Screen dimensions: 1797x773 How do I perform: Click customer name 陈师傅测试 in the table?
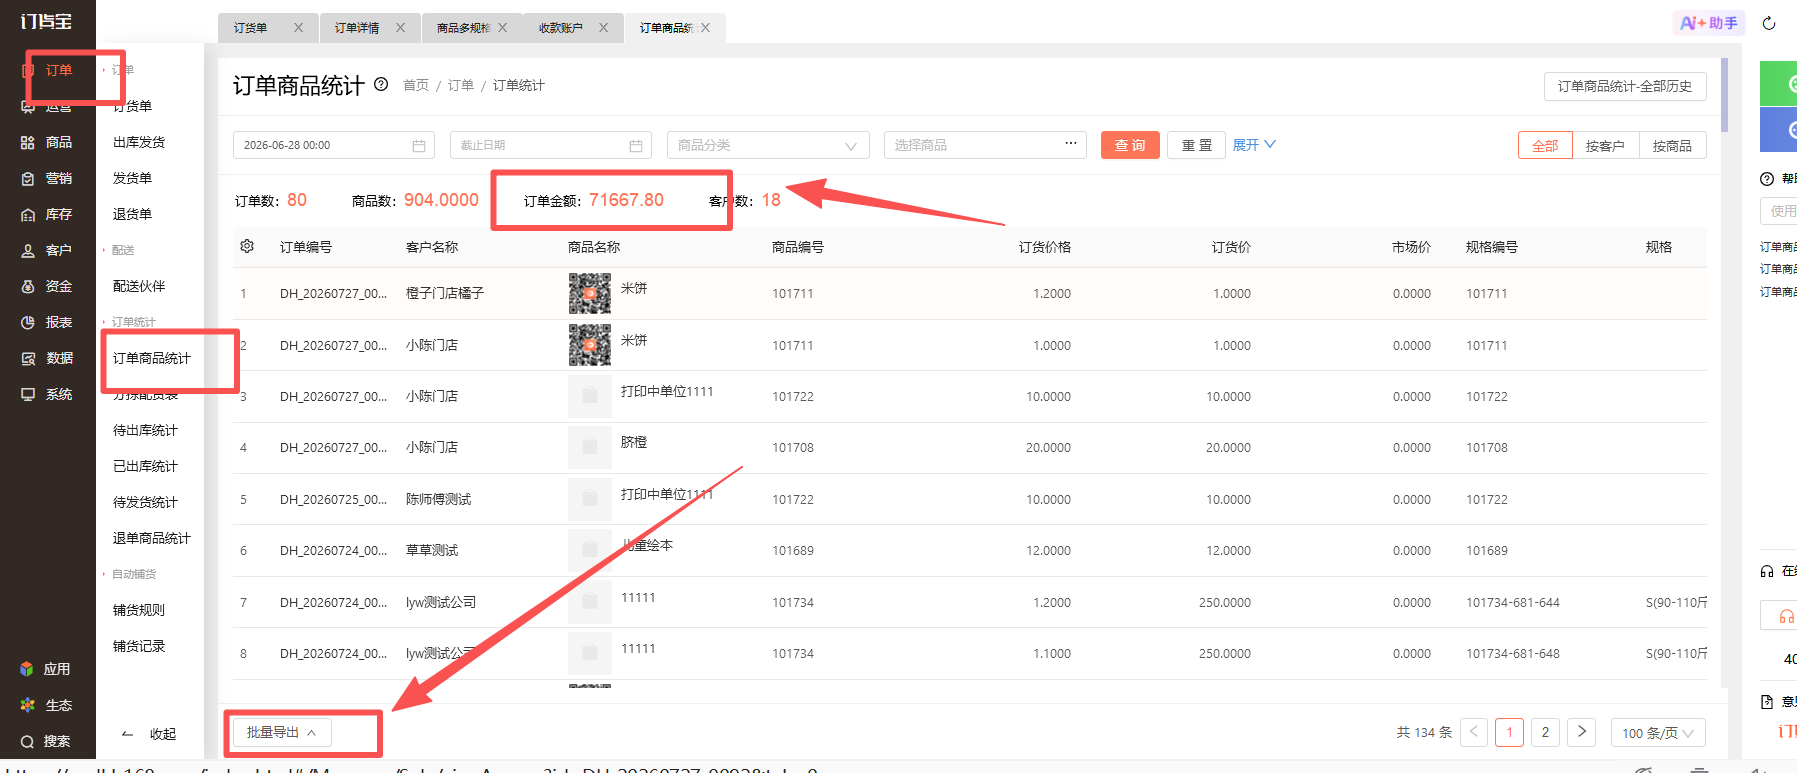tap(438, 499)
